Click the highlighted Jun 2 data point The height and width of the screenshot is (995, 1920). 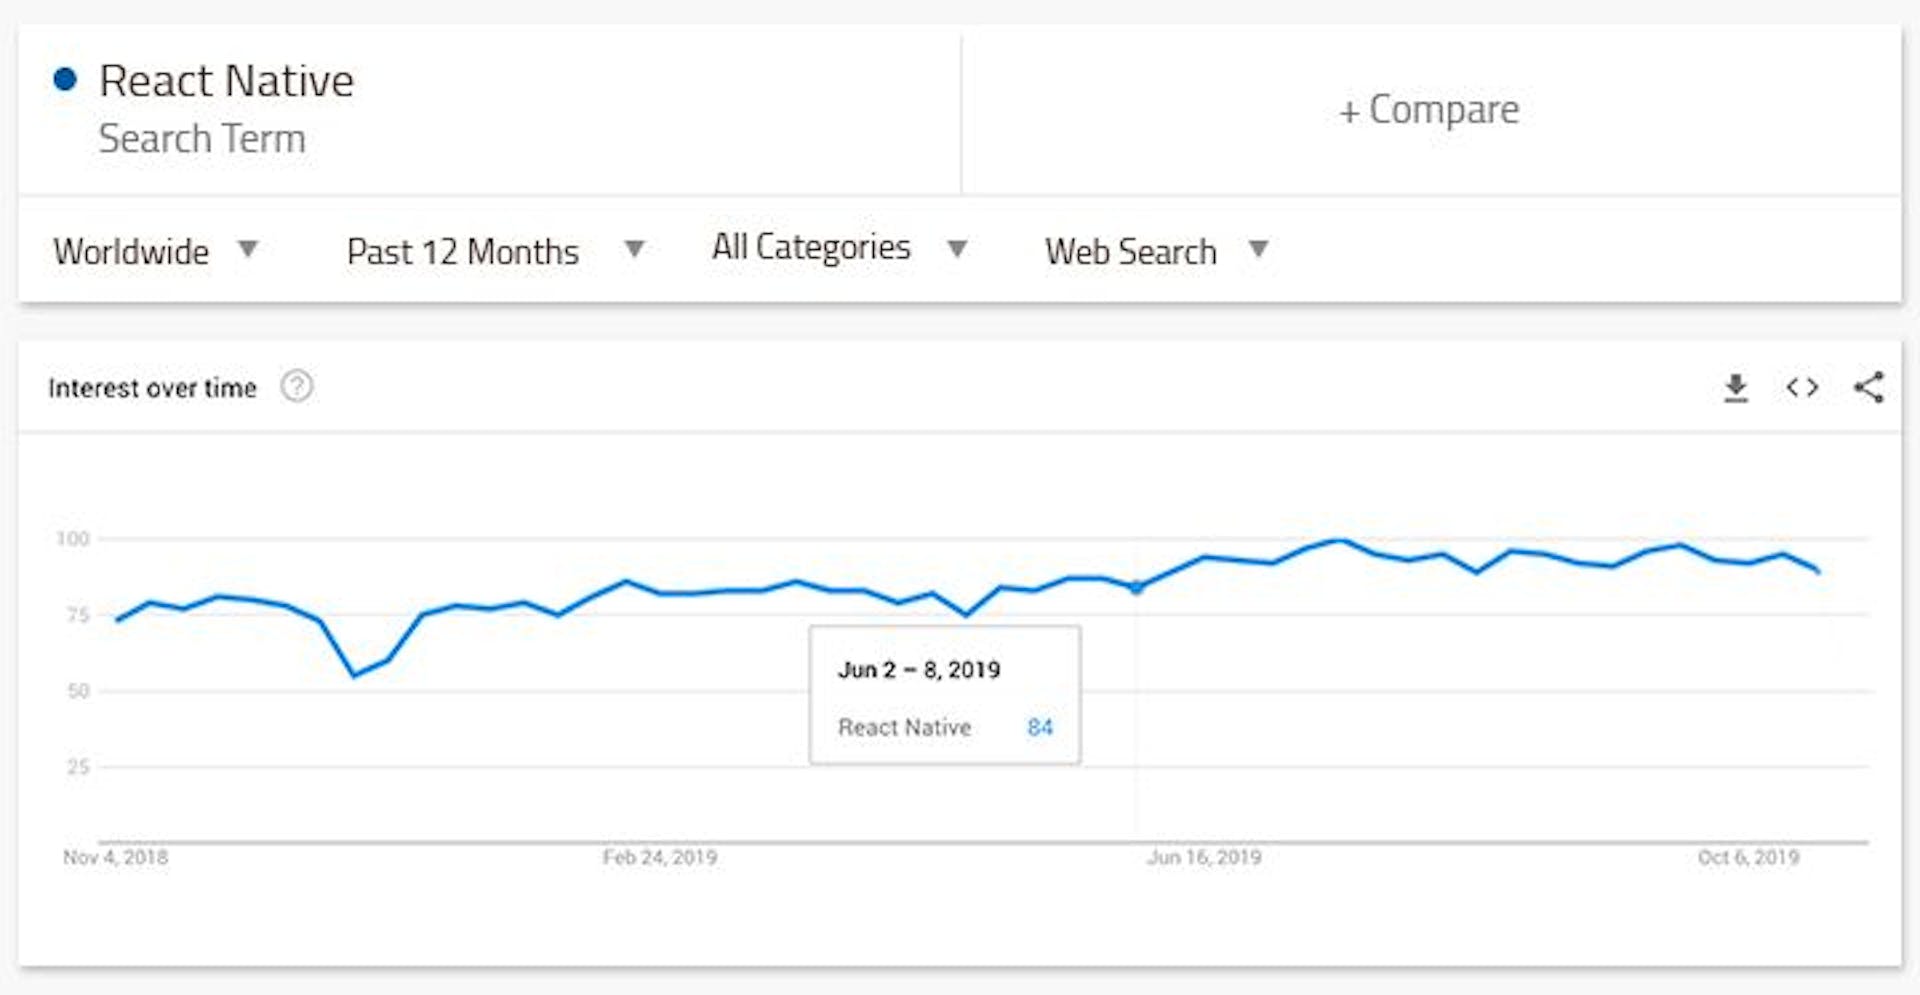pyautogui.click(x=1136, y=587)
